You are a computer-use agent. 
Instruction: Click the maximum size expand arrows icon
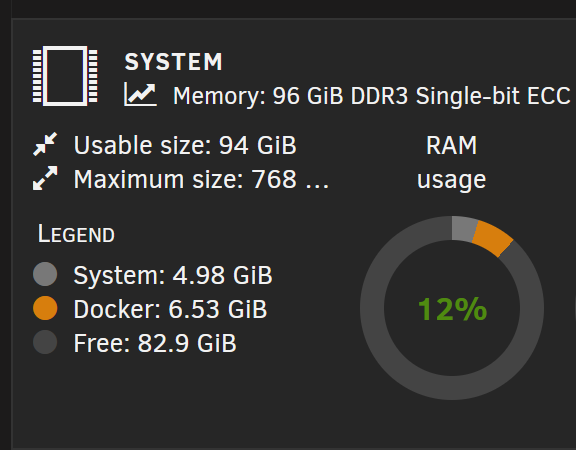pyautogui.click(x=45, y=178)
